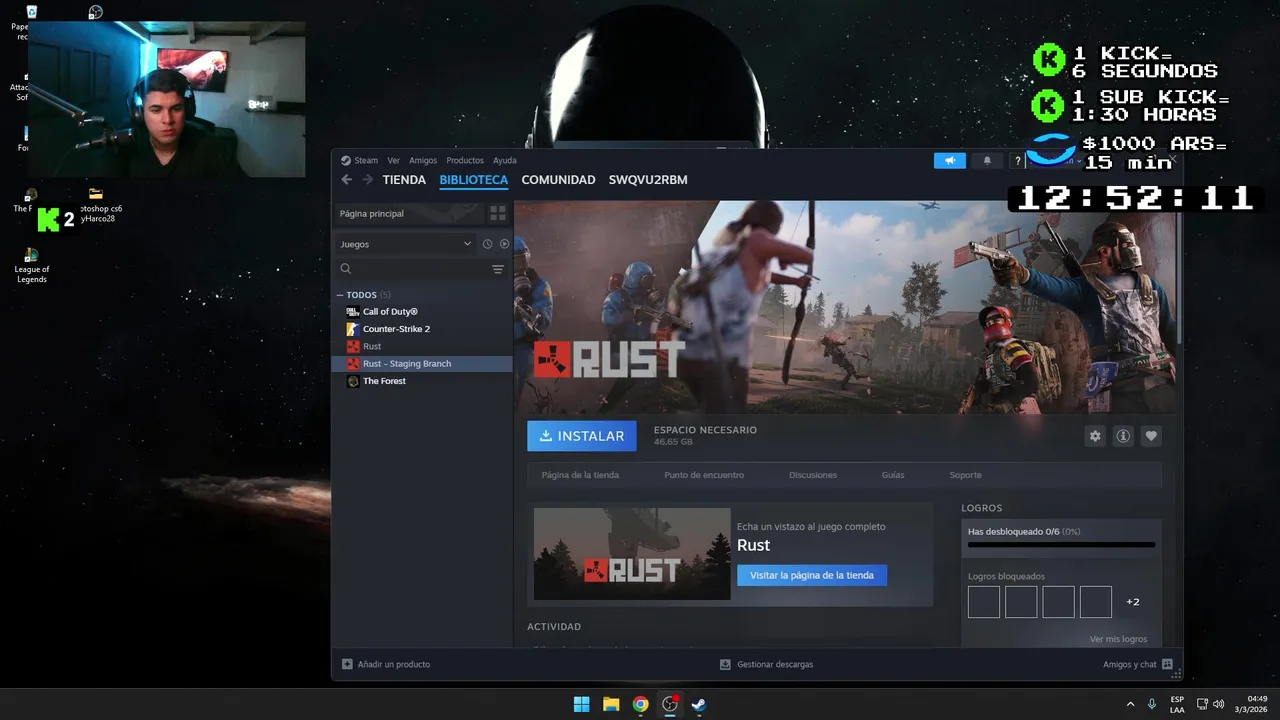Switch to the BIBLIOTECA tab
The height and width of the screenshot is (720, 1280).
tap(474, 180)
